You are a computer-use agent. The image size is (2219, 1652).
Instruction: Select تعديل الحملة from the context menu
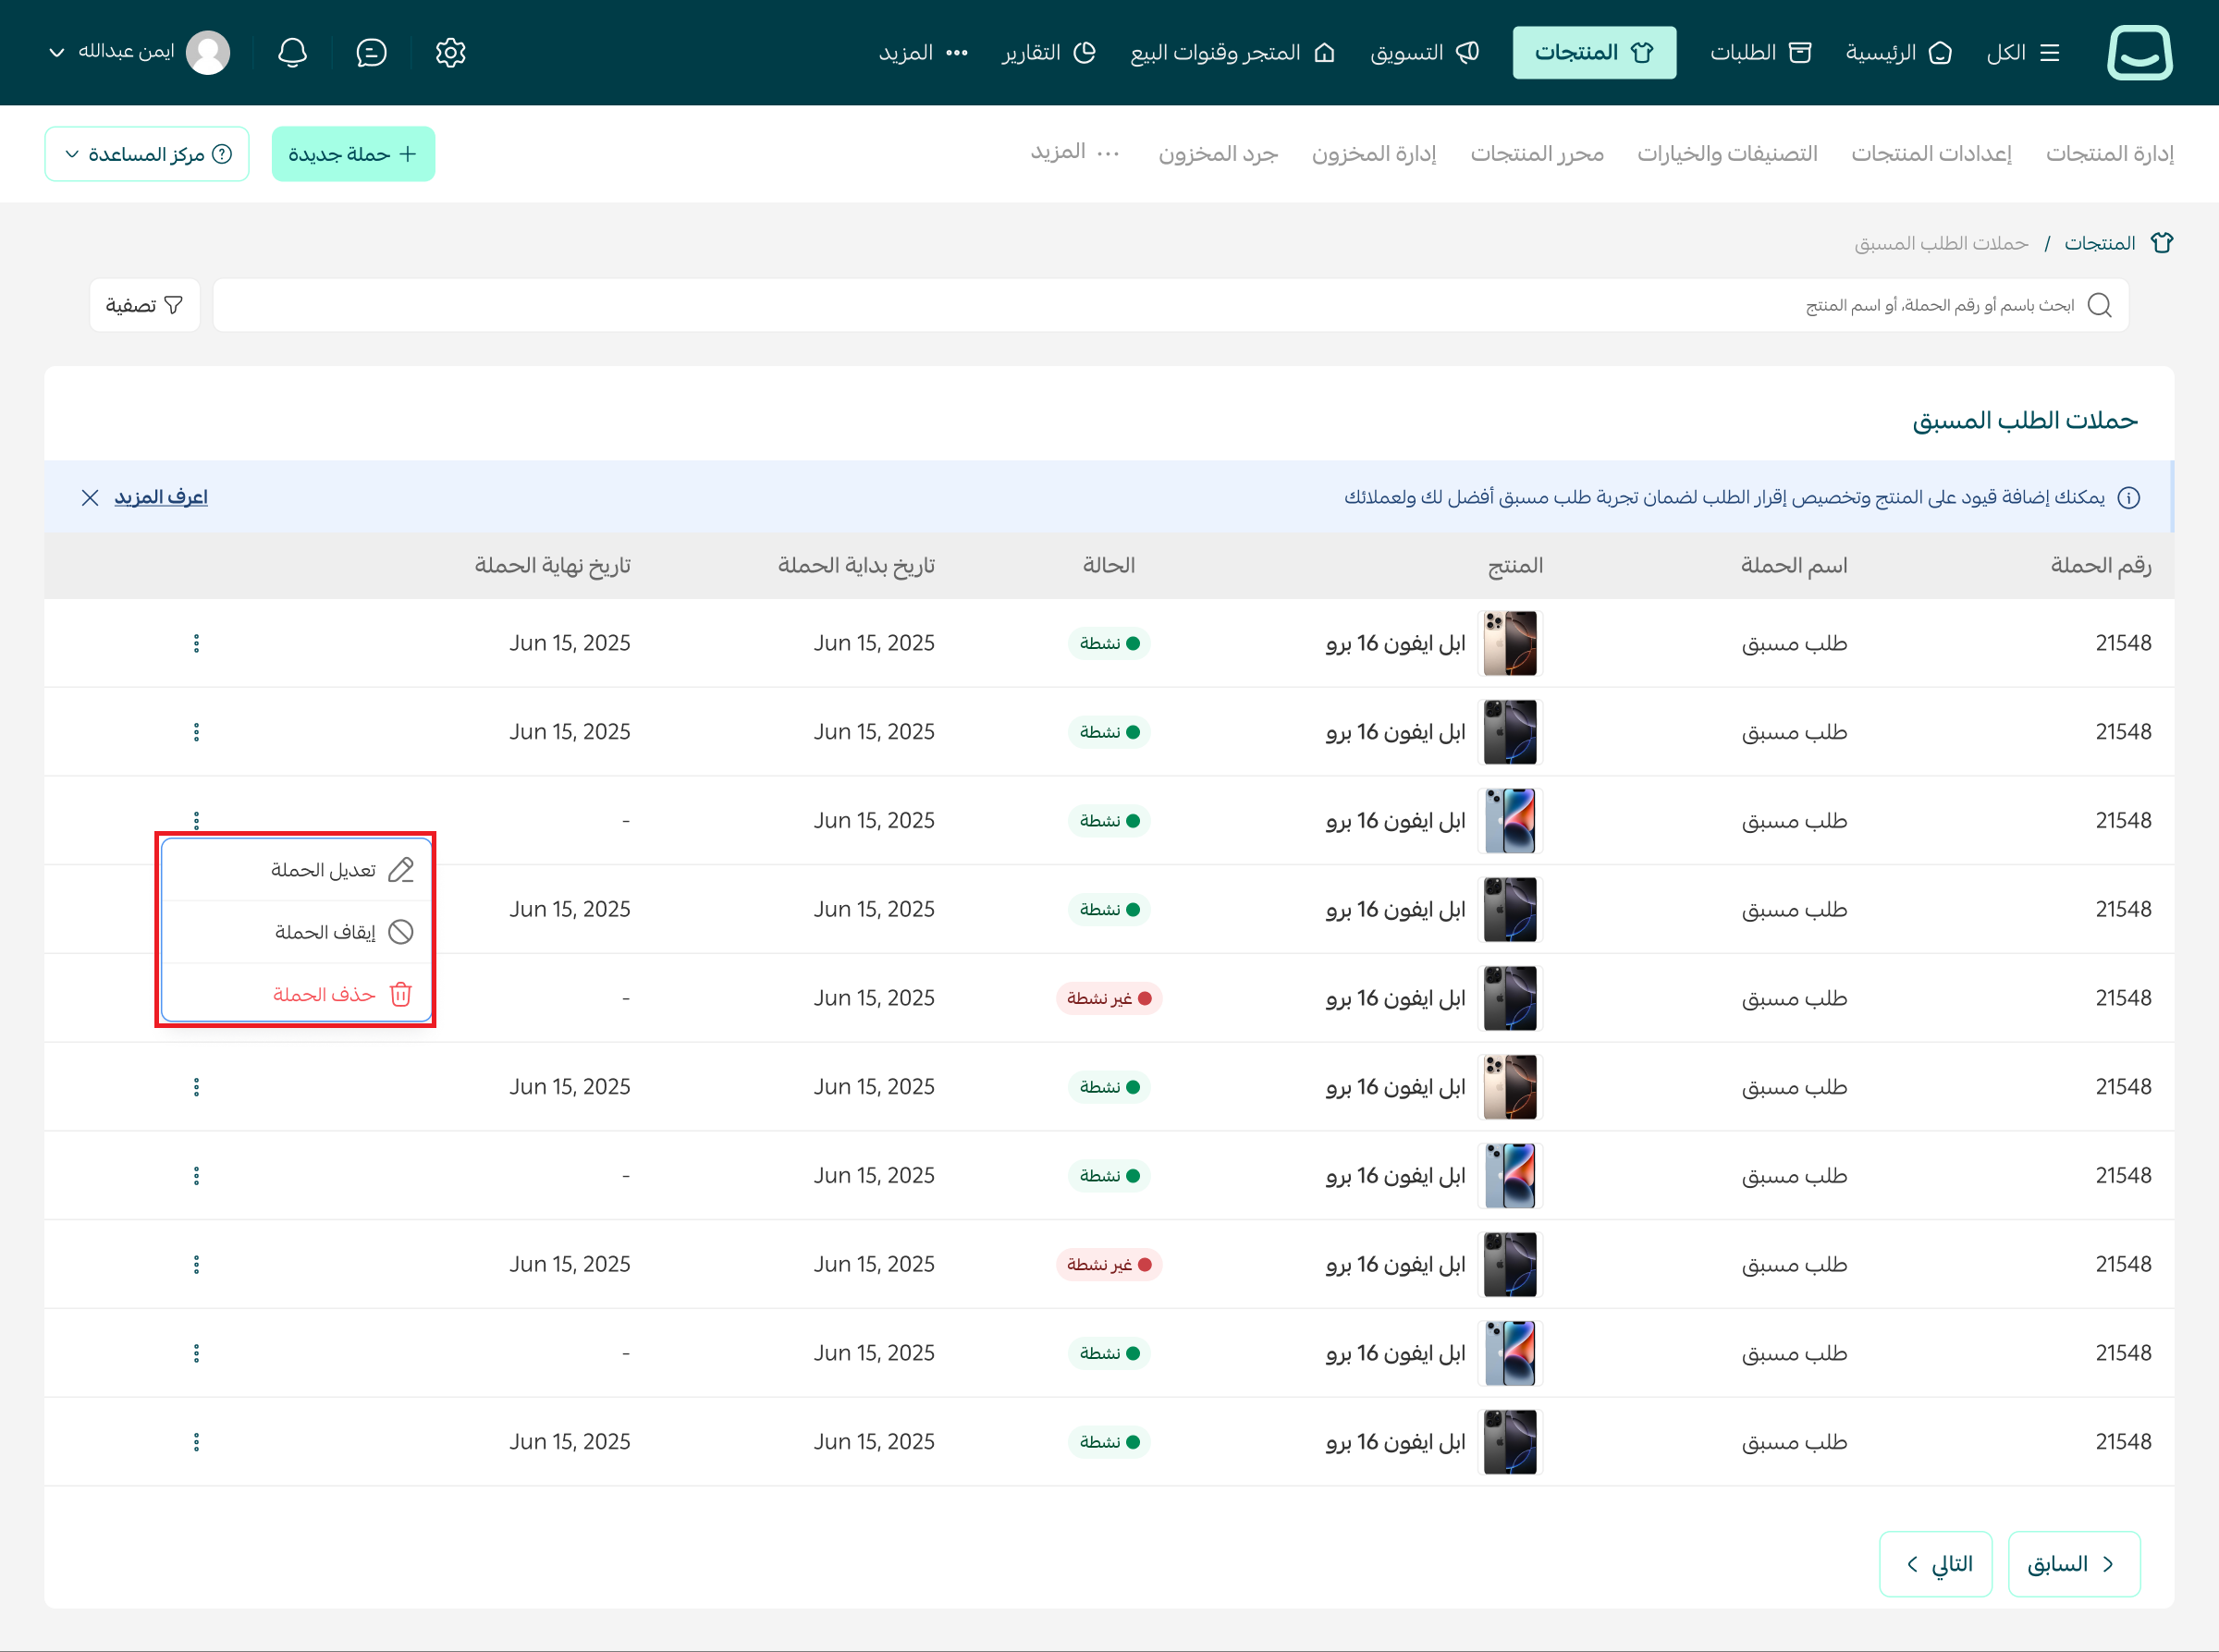[x=323, y=870]
